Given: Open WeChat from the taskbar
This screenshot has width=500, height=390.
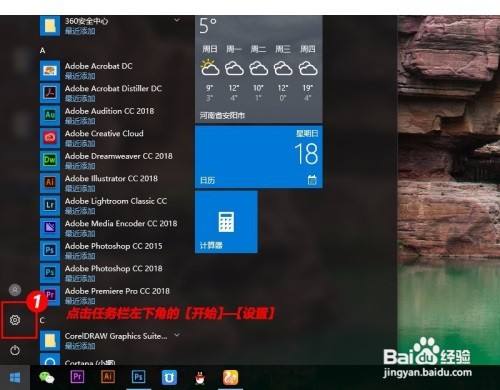Looking at the screenshot, I should (x=47, y=377).
